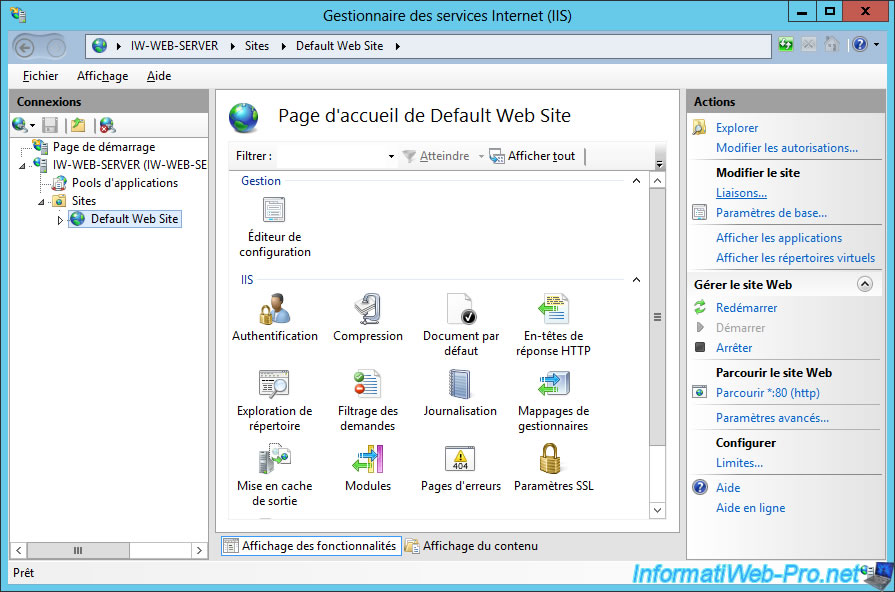Open the Aide menu in menu bar
The height and width of the screenshot is (592, 895).
[x=159, y=76]
